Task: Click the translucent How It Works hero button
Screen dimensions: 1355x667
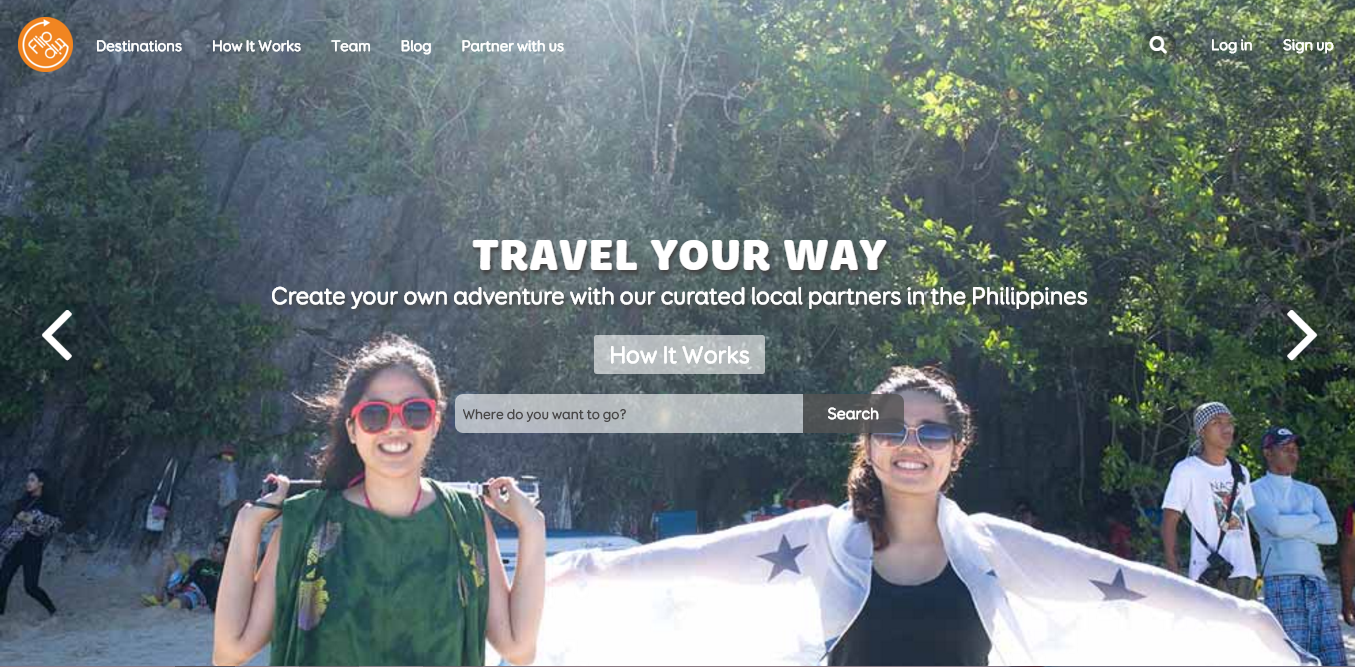Action: click(679, 355)
